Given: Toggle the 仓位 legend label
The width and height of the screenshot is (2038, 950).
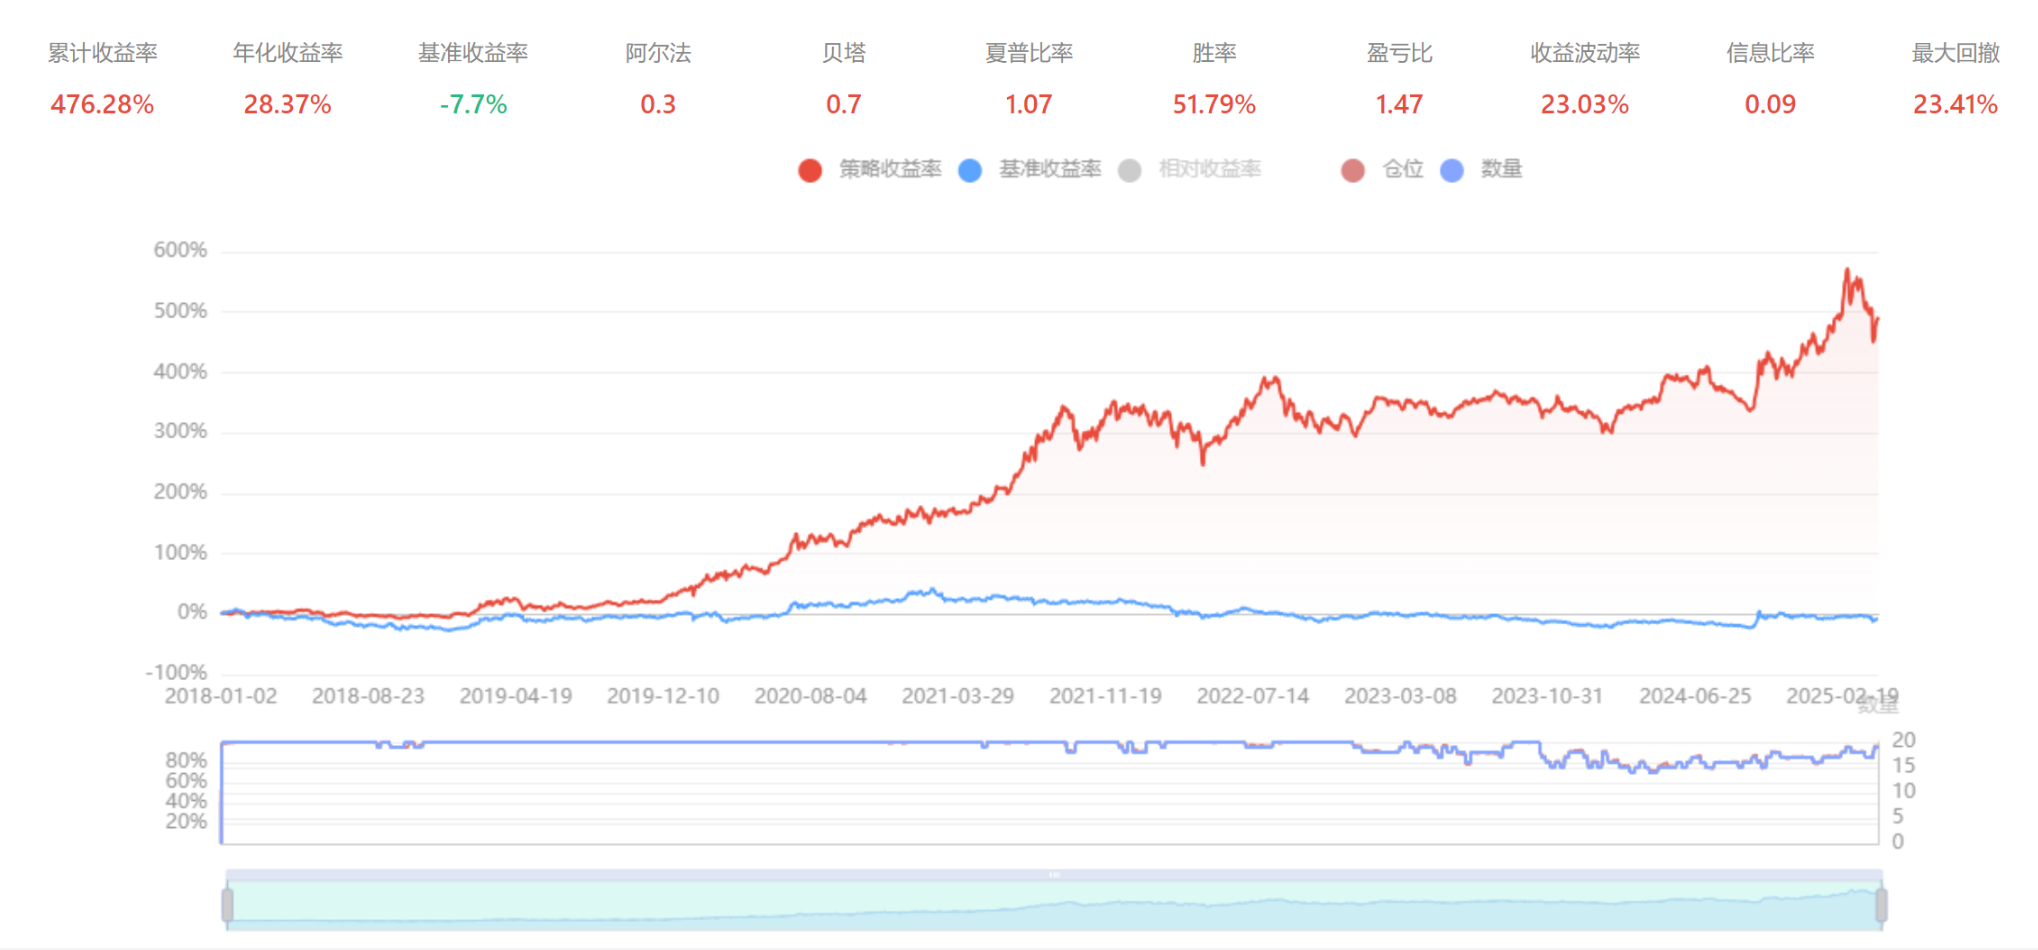Looking at the screenshot, I should (1402, 169).
